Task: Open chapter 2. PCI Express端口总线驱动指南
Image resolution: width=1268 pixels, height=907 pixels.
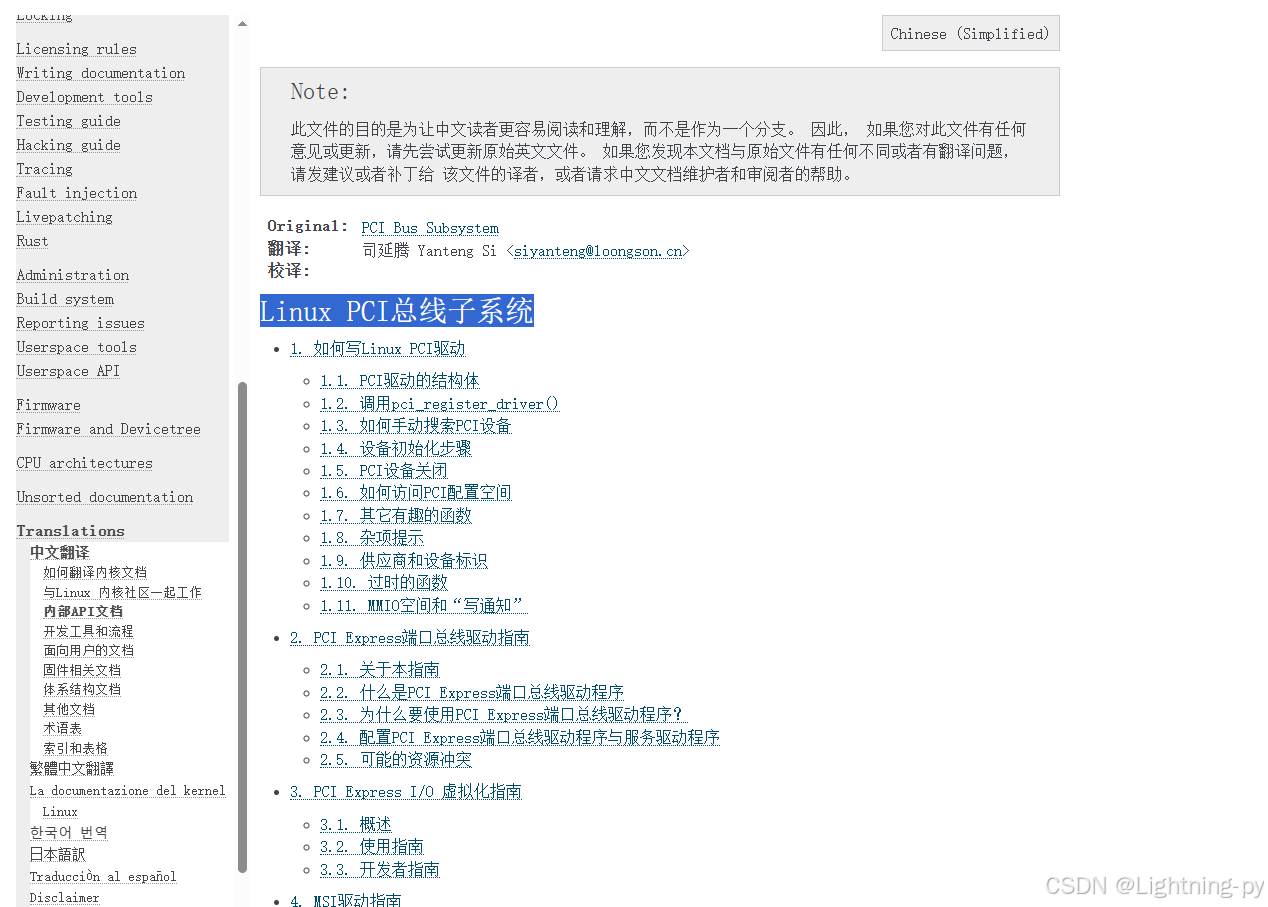Action: tap(409, 637)
